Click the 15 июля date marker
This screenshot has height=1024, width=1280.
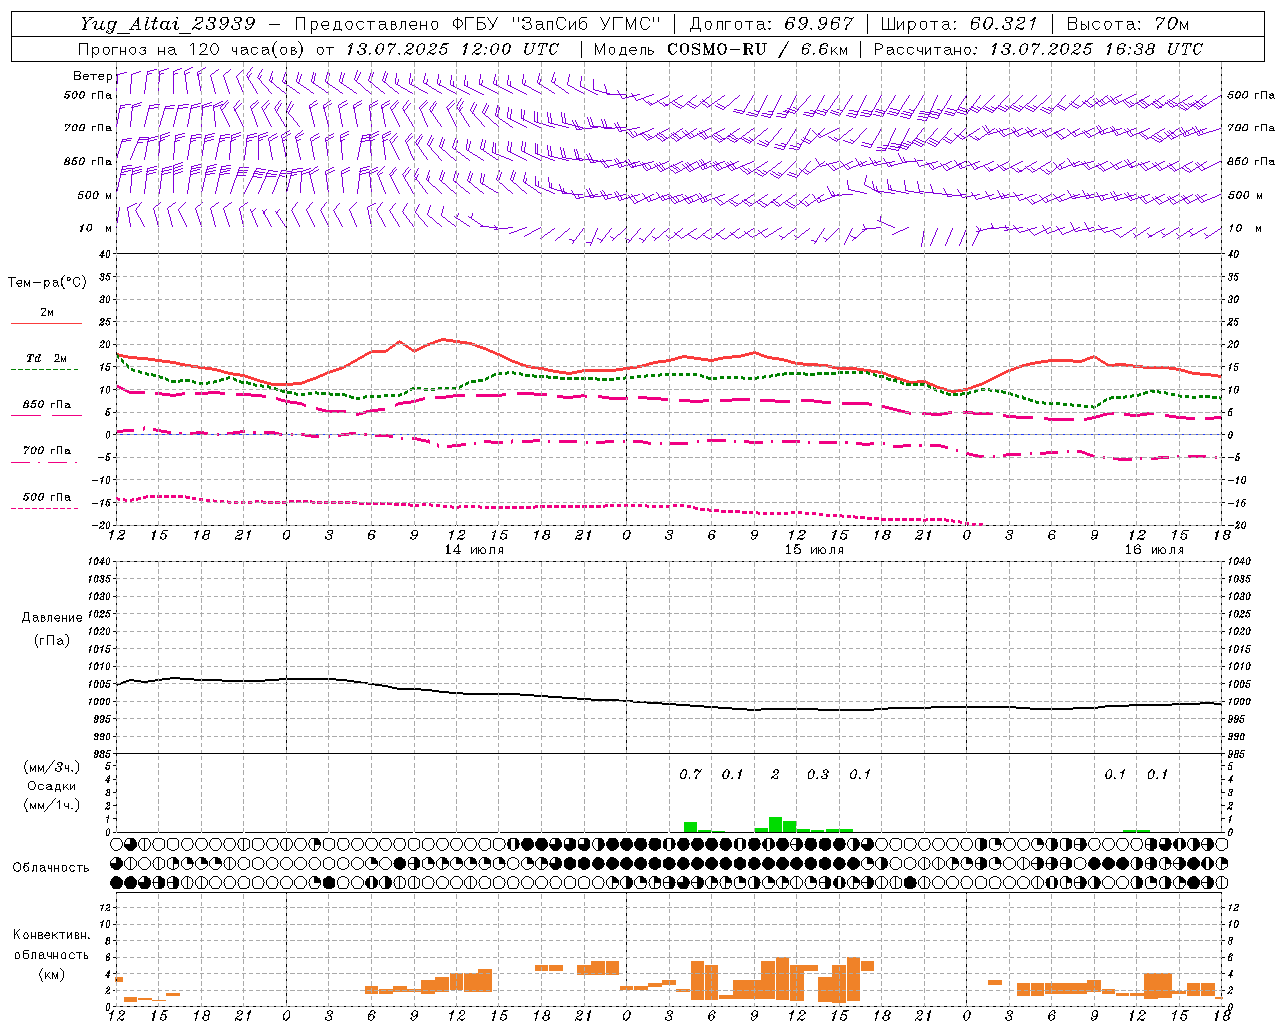point(814,550)
